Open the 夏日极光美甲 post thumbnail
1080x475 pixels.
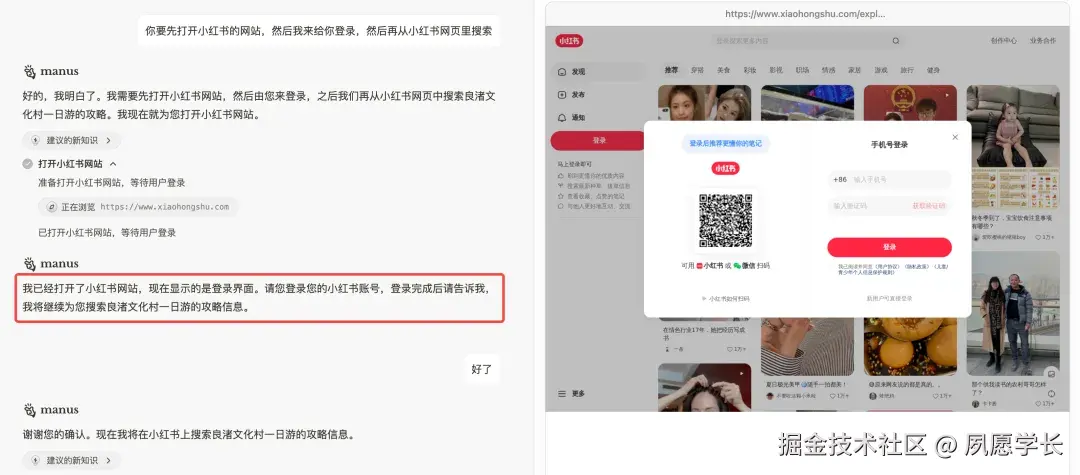(807, 346)
